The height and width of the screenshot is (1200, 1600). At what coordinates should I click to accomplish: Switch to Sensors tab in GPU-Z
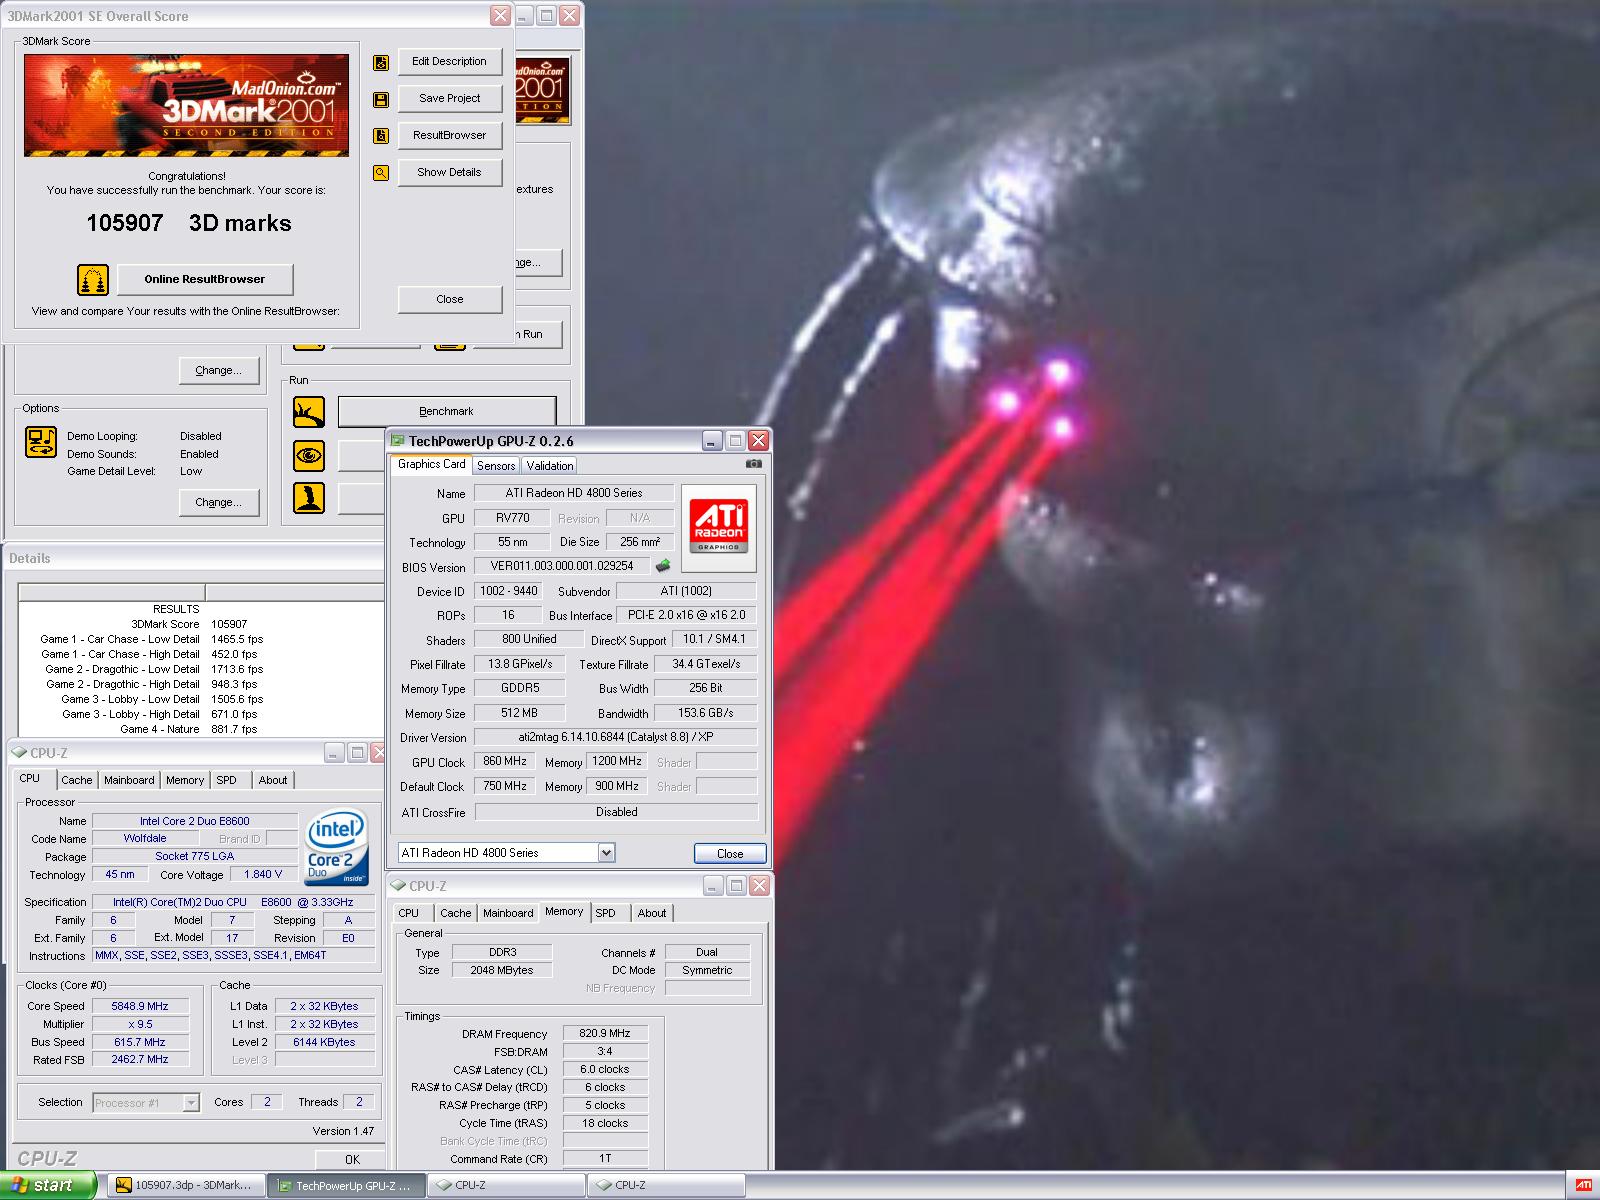pos(496,466)
